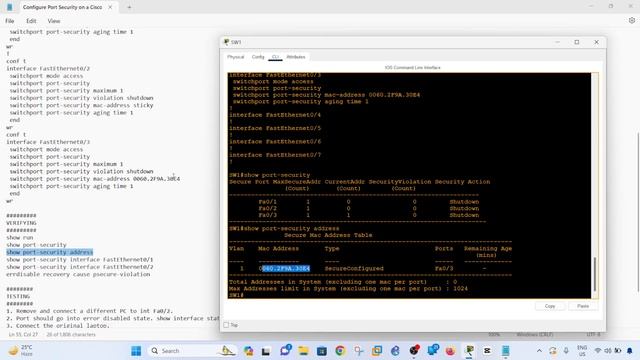Viewport: 640px width, 360px height.
Task: Open the CapCut taskbar icon
Action: (x=487, y=351)
